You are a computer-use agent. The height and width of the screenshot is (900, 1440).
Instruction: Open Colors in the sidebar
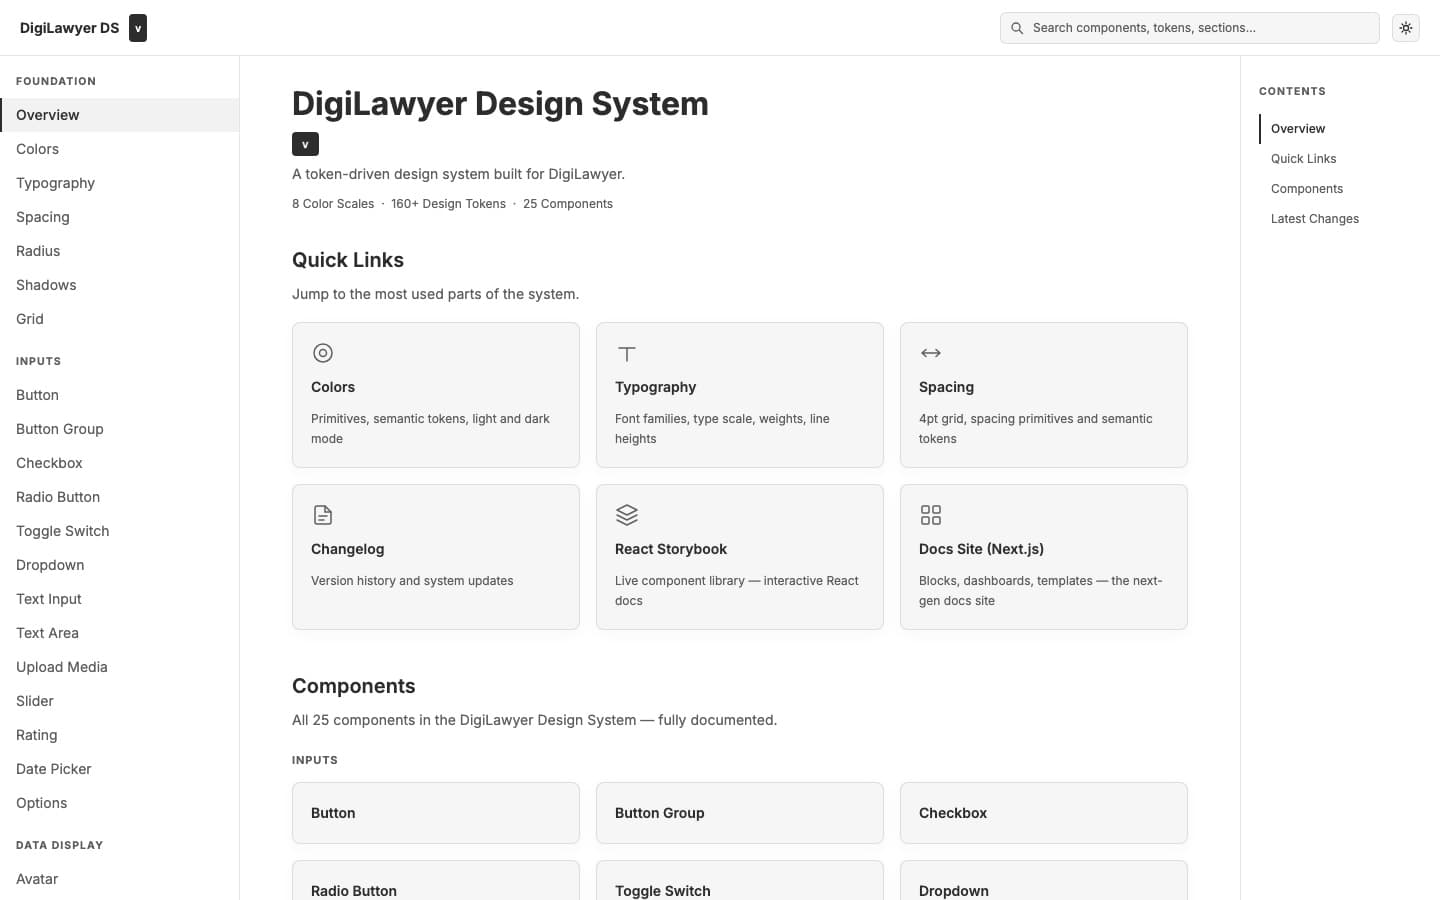point(120,149)
